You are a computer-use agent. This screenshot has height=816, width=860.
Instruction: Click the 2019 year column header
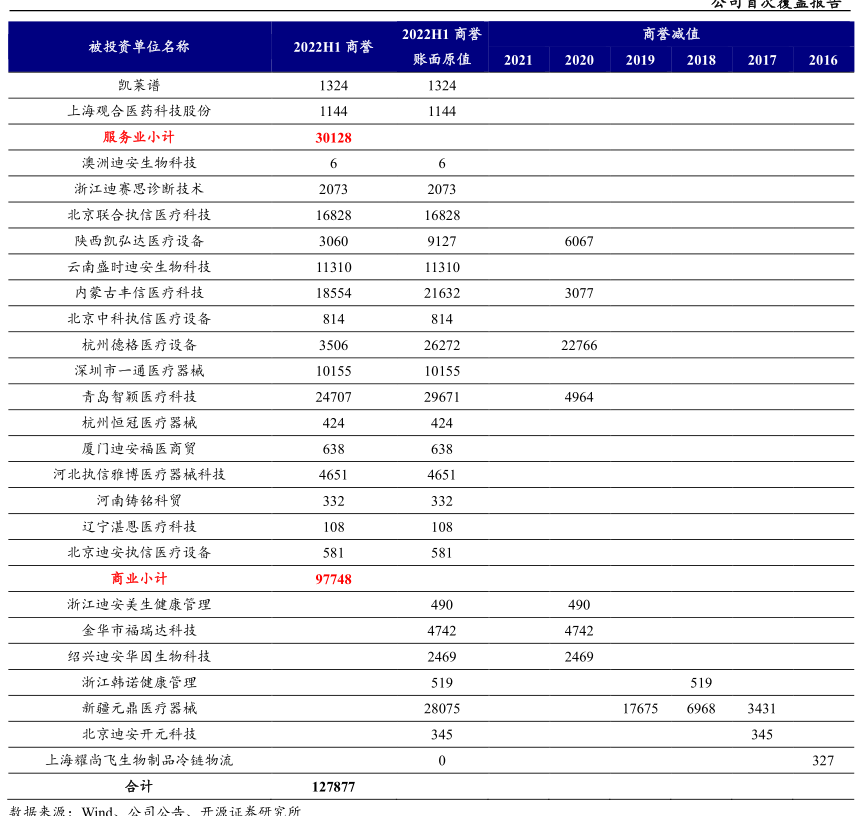click(640, 60)
